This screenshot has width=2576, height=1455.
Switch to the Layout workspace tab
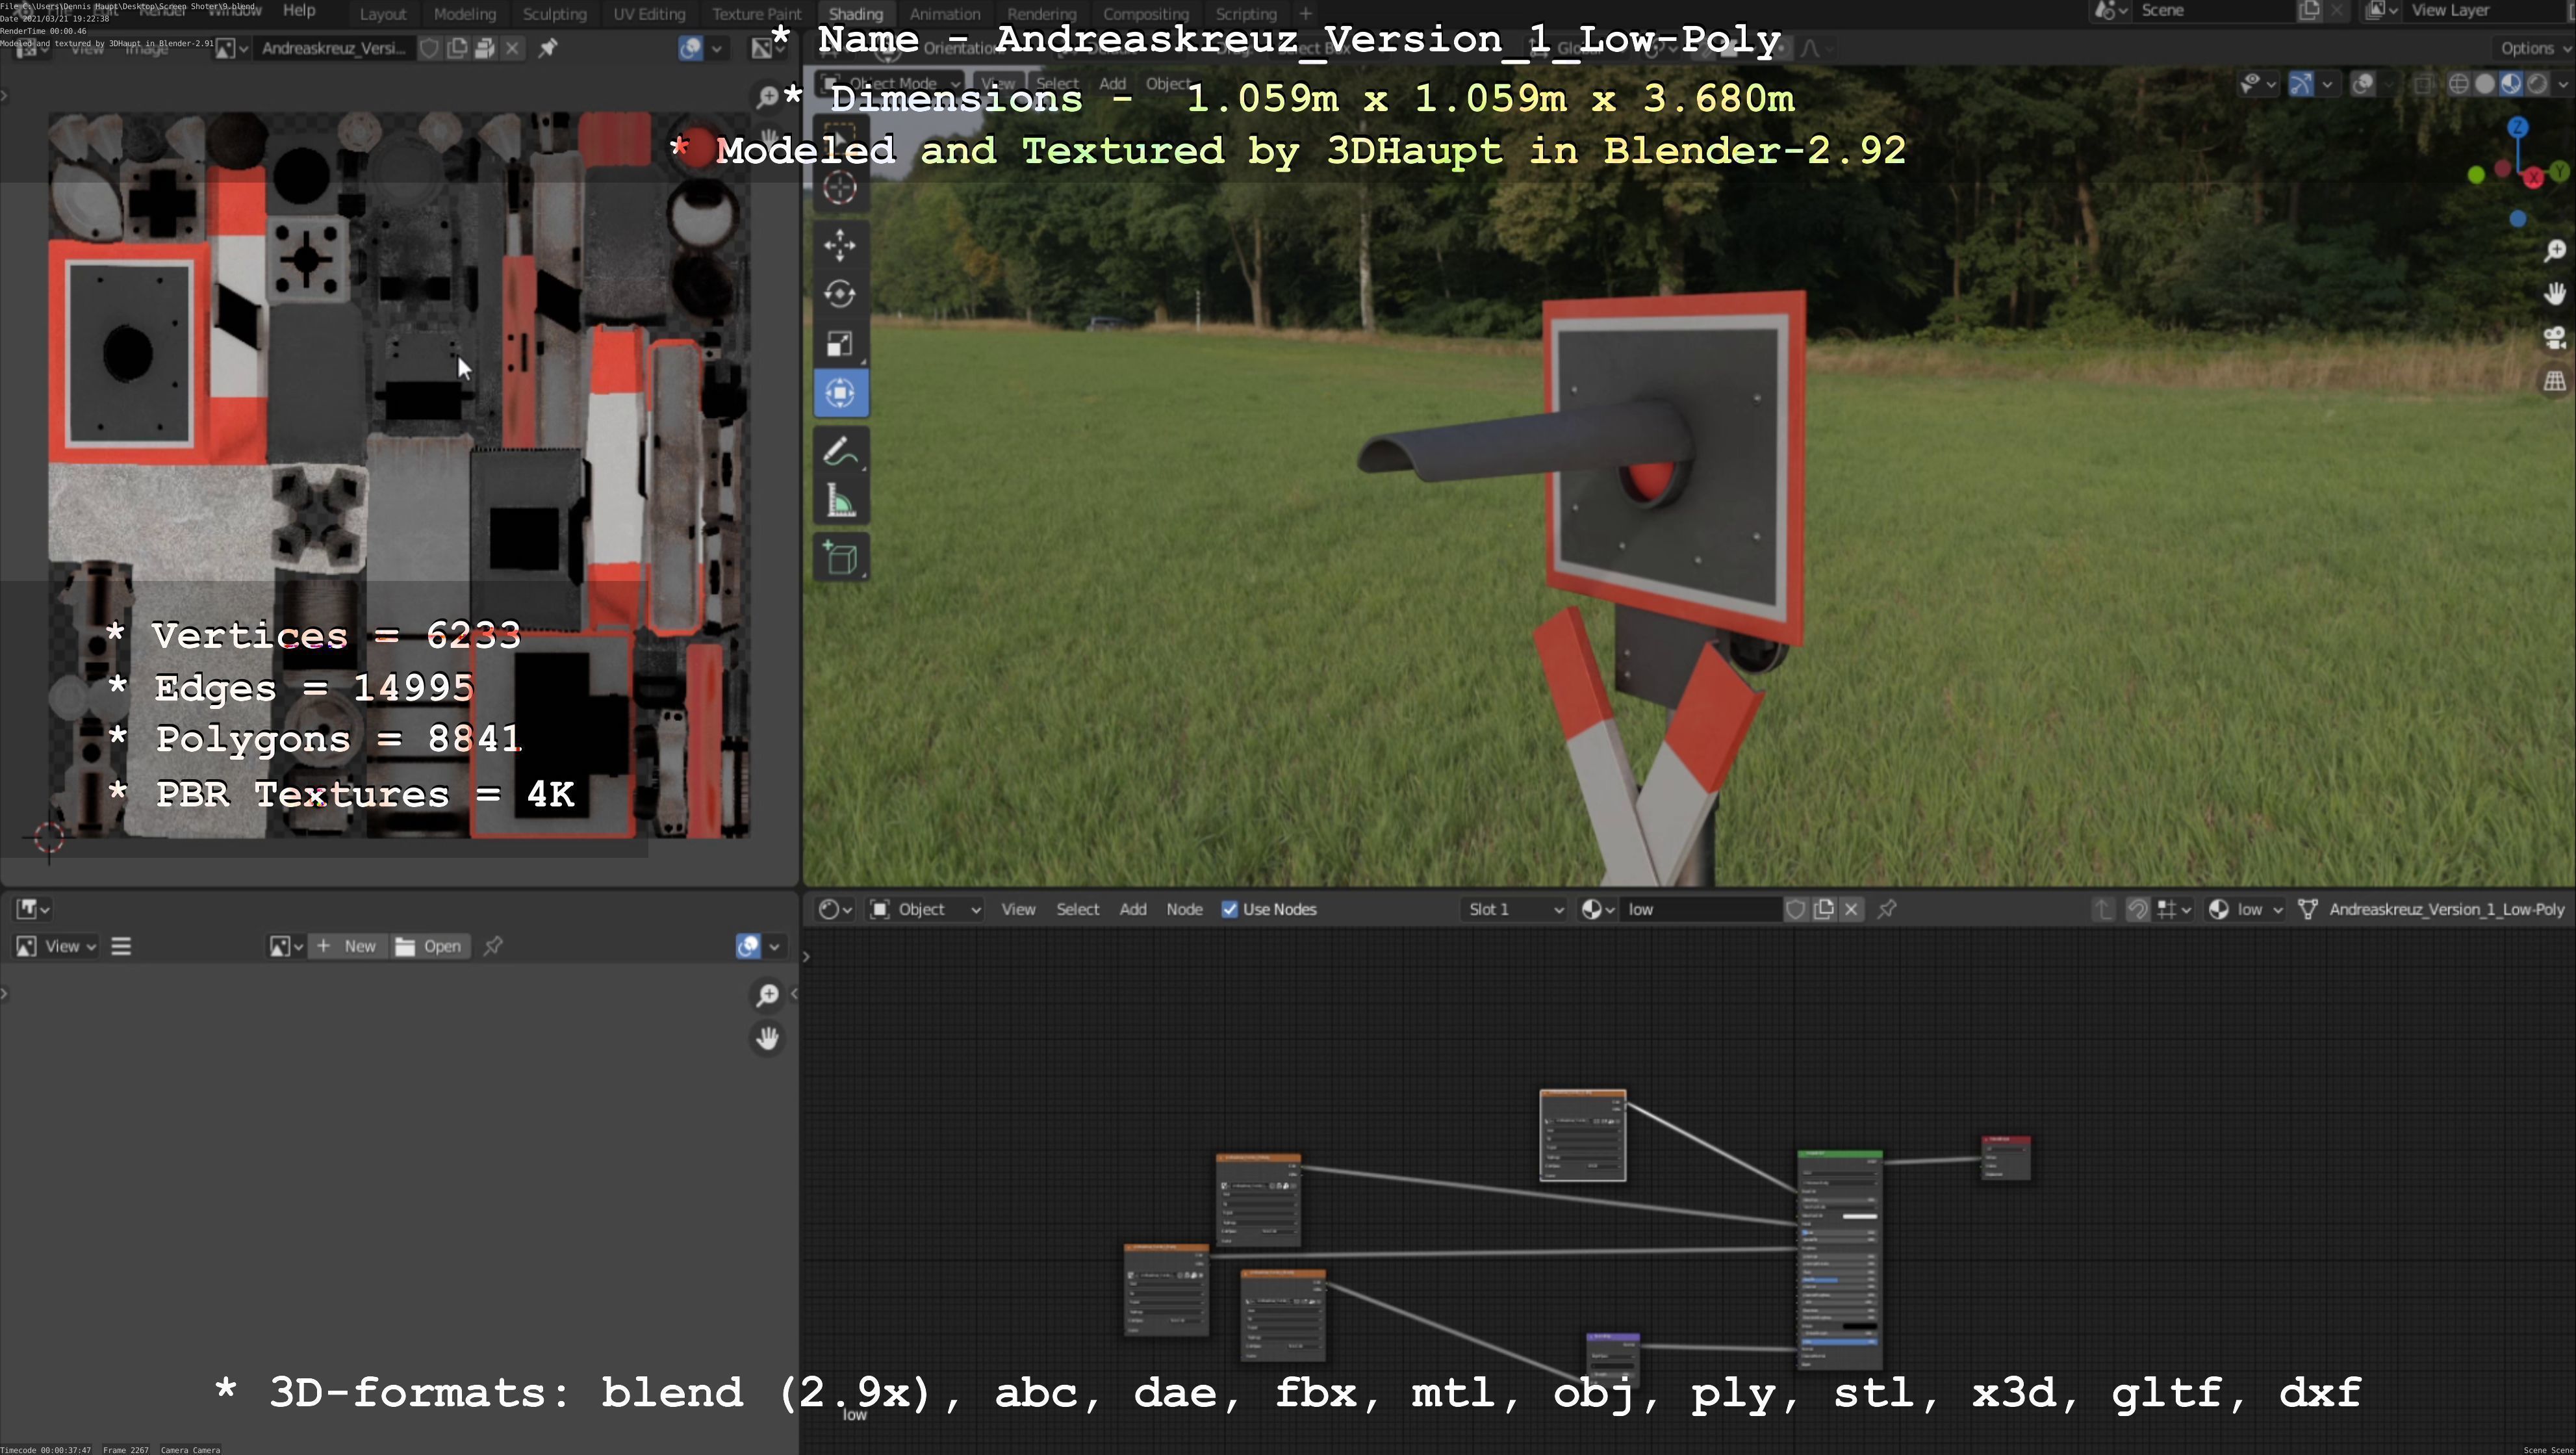pyautogui.click(x=383, y=14)
